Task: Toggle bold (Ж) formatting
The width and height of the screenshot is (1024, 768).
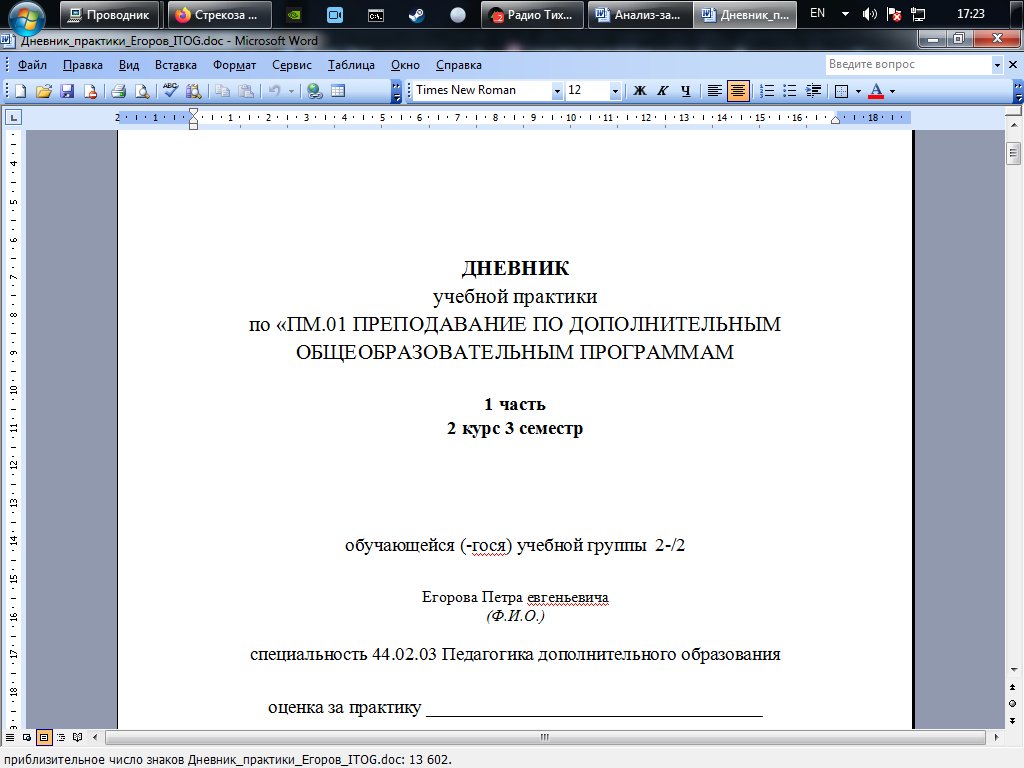Action: point(640,91)
